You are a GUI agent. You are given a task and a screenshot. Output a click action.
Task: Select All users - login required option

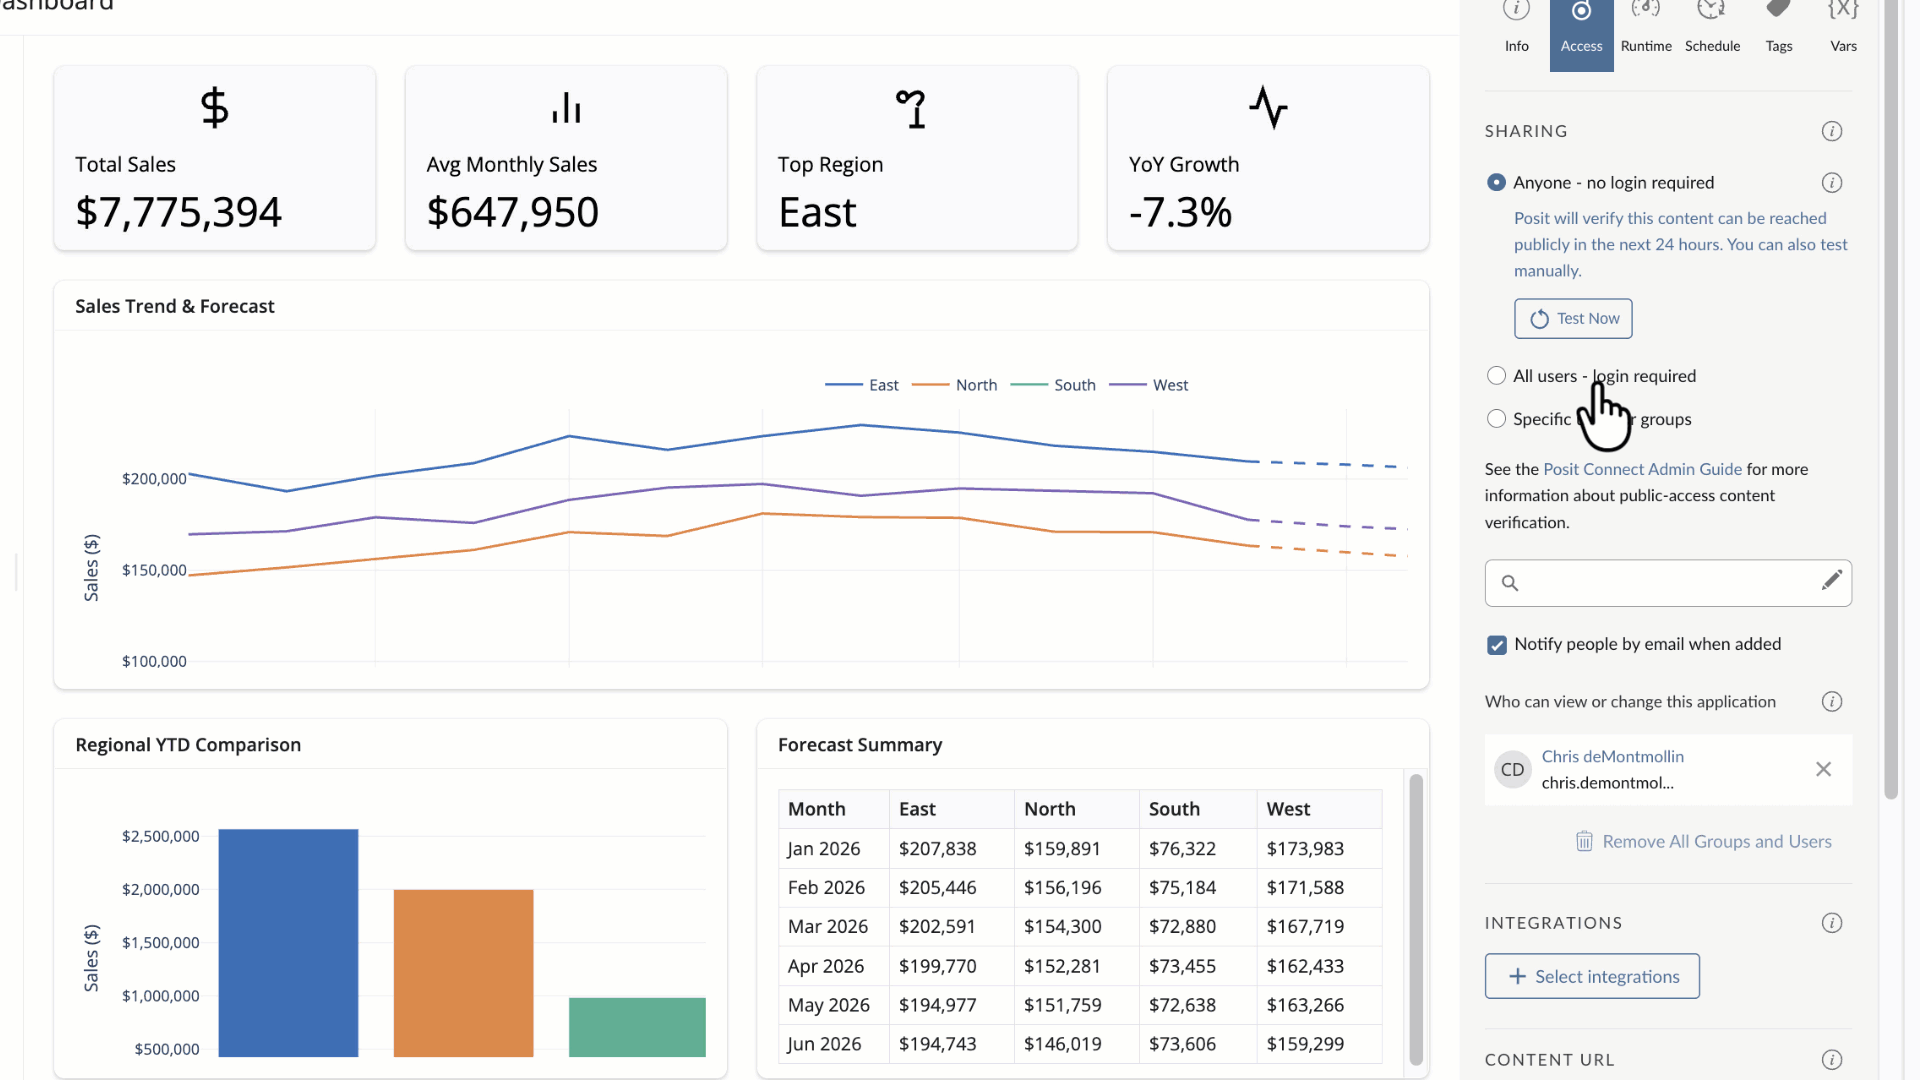(1496, 376)
